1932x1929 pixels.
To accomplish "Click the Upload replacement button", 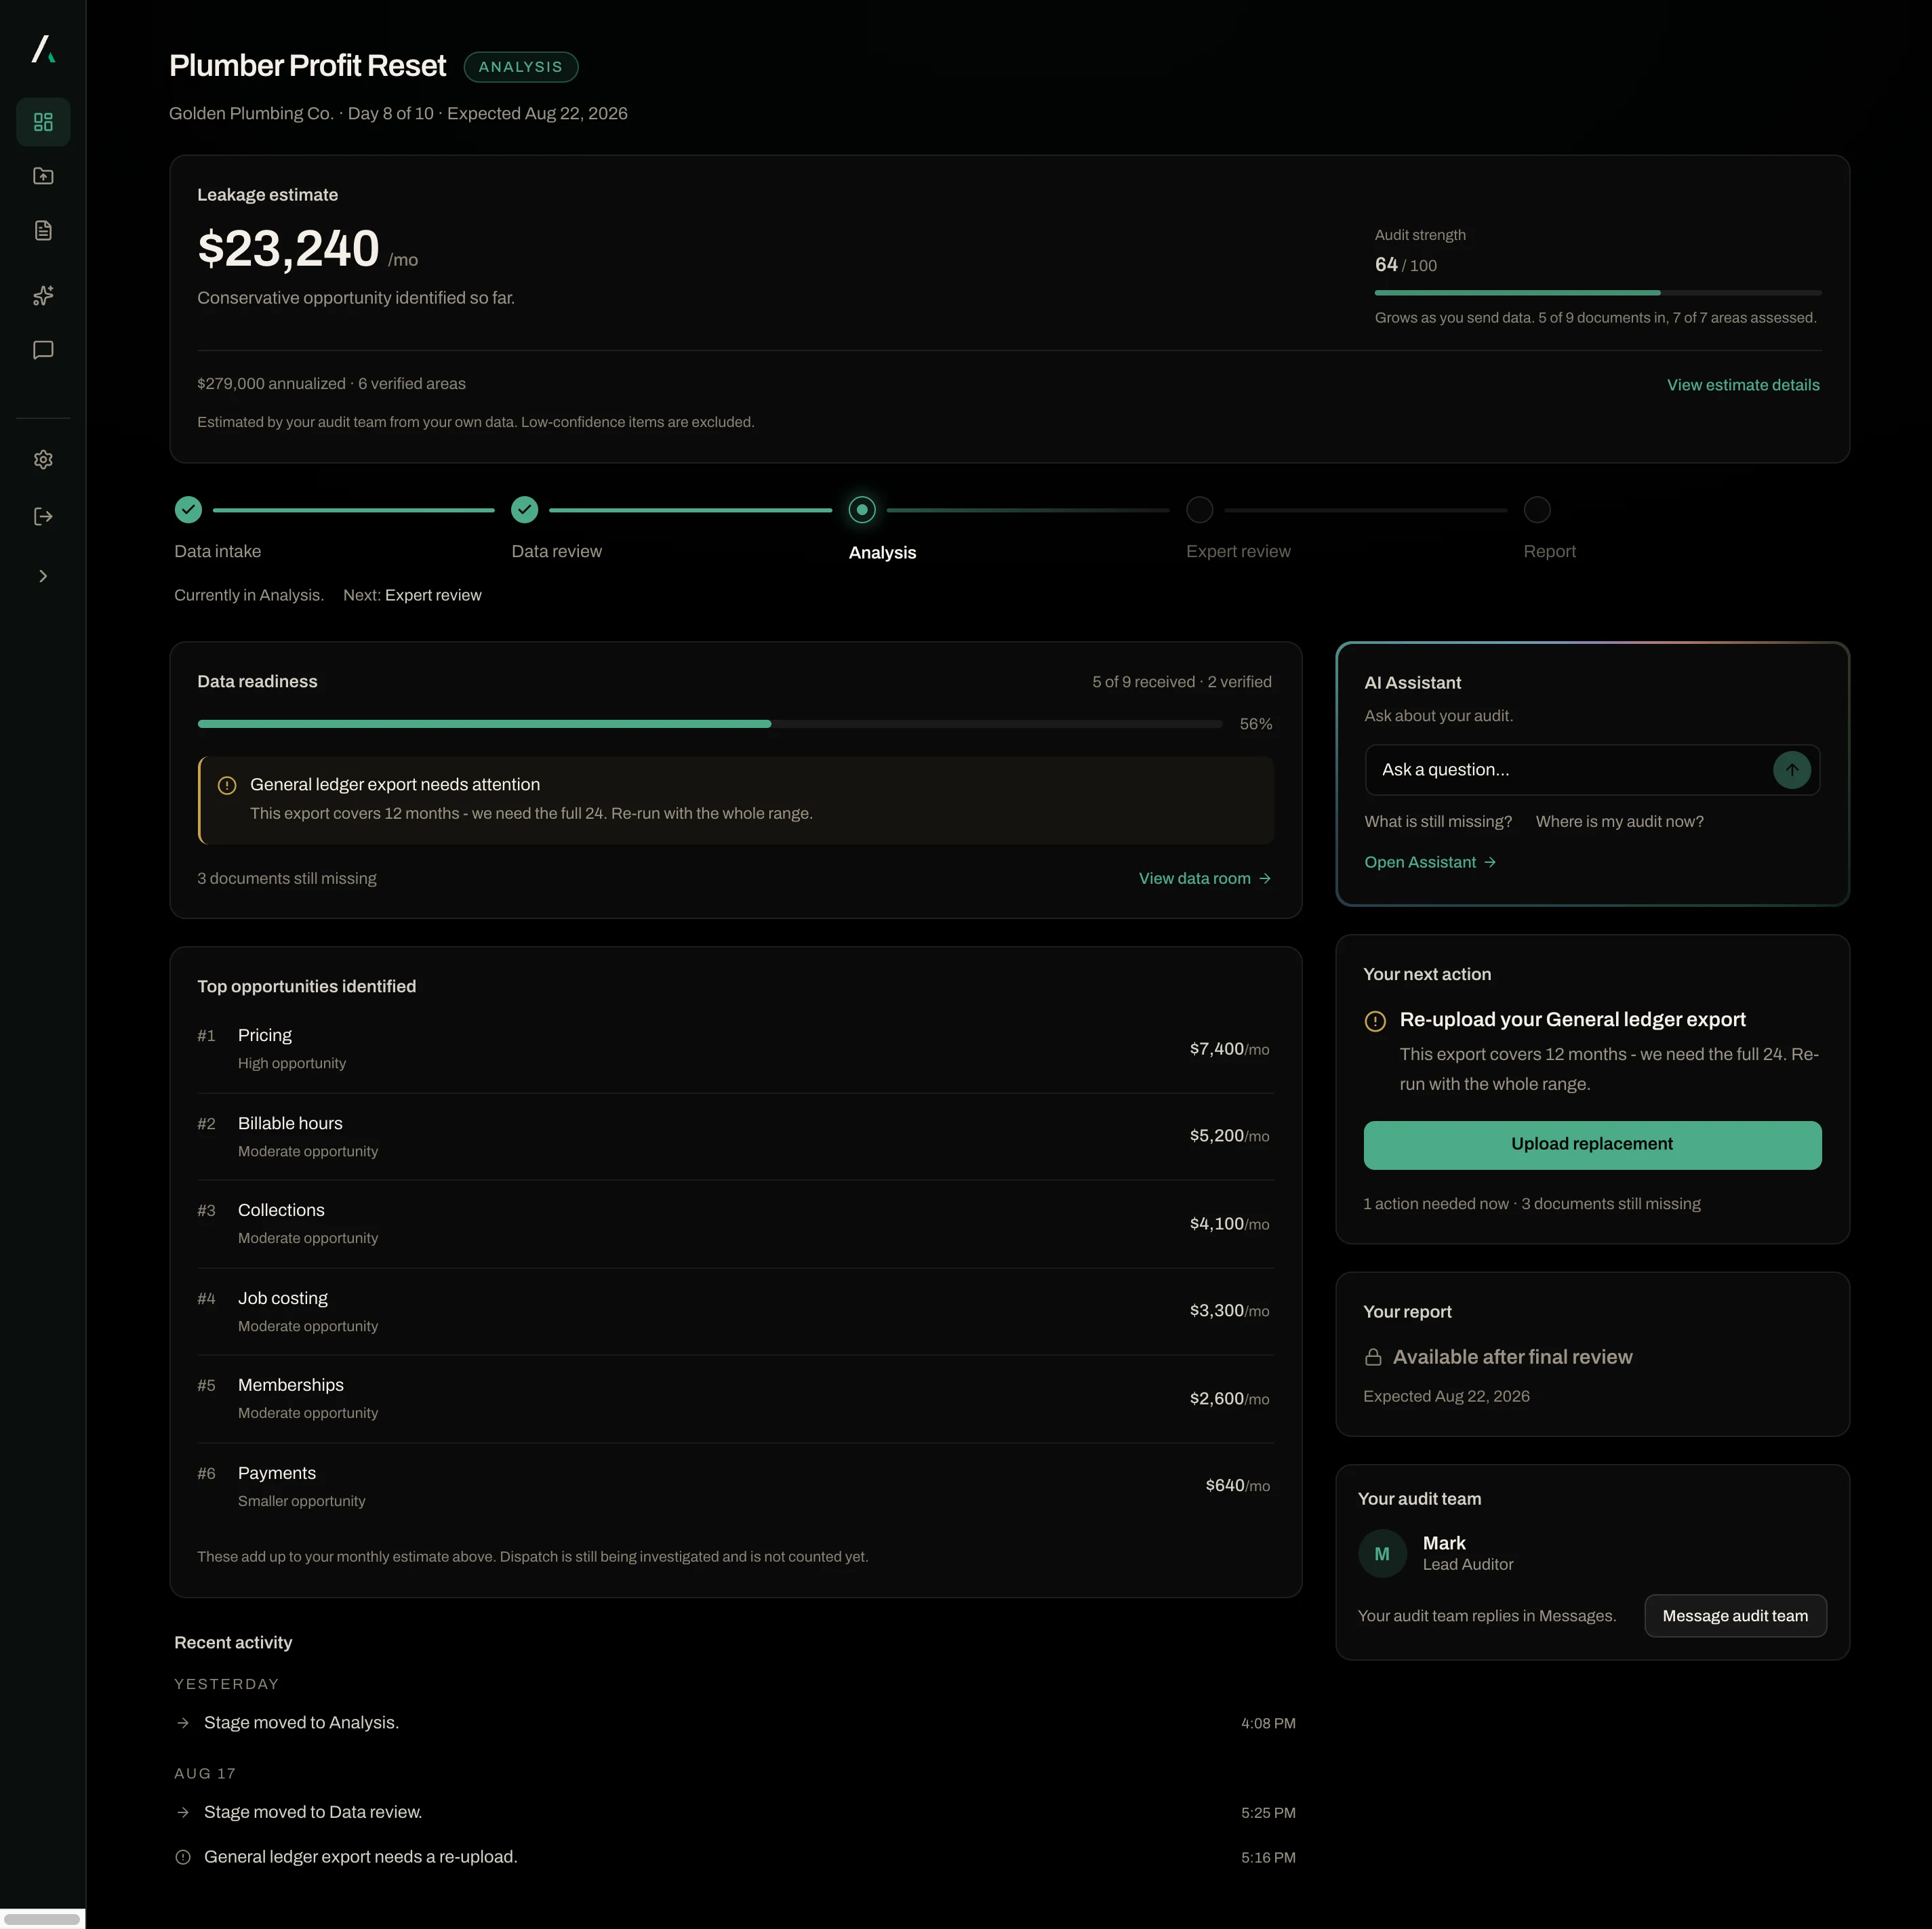I will coord(1592,1145).
